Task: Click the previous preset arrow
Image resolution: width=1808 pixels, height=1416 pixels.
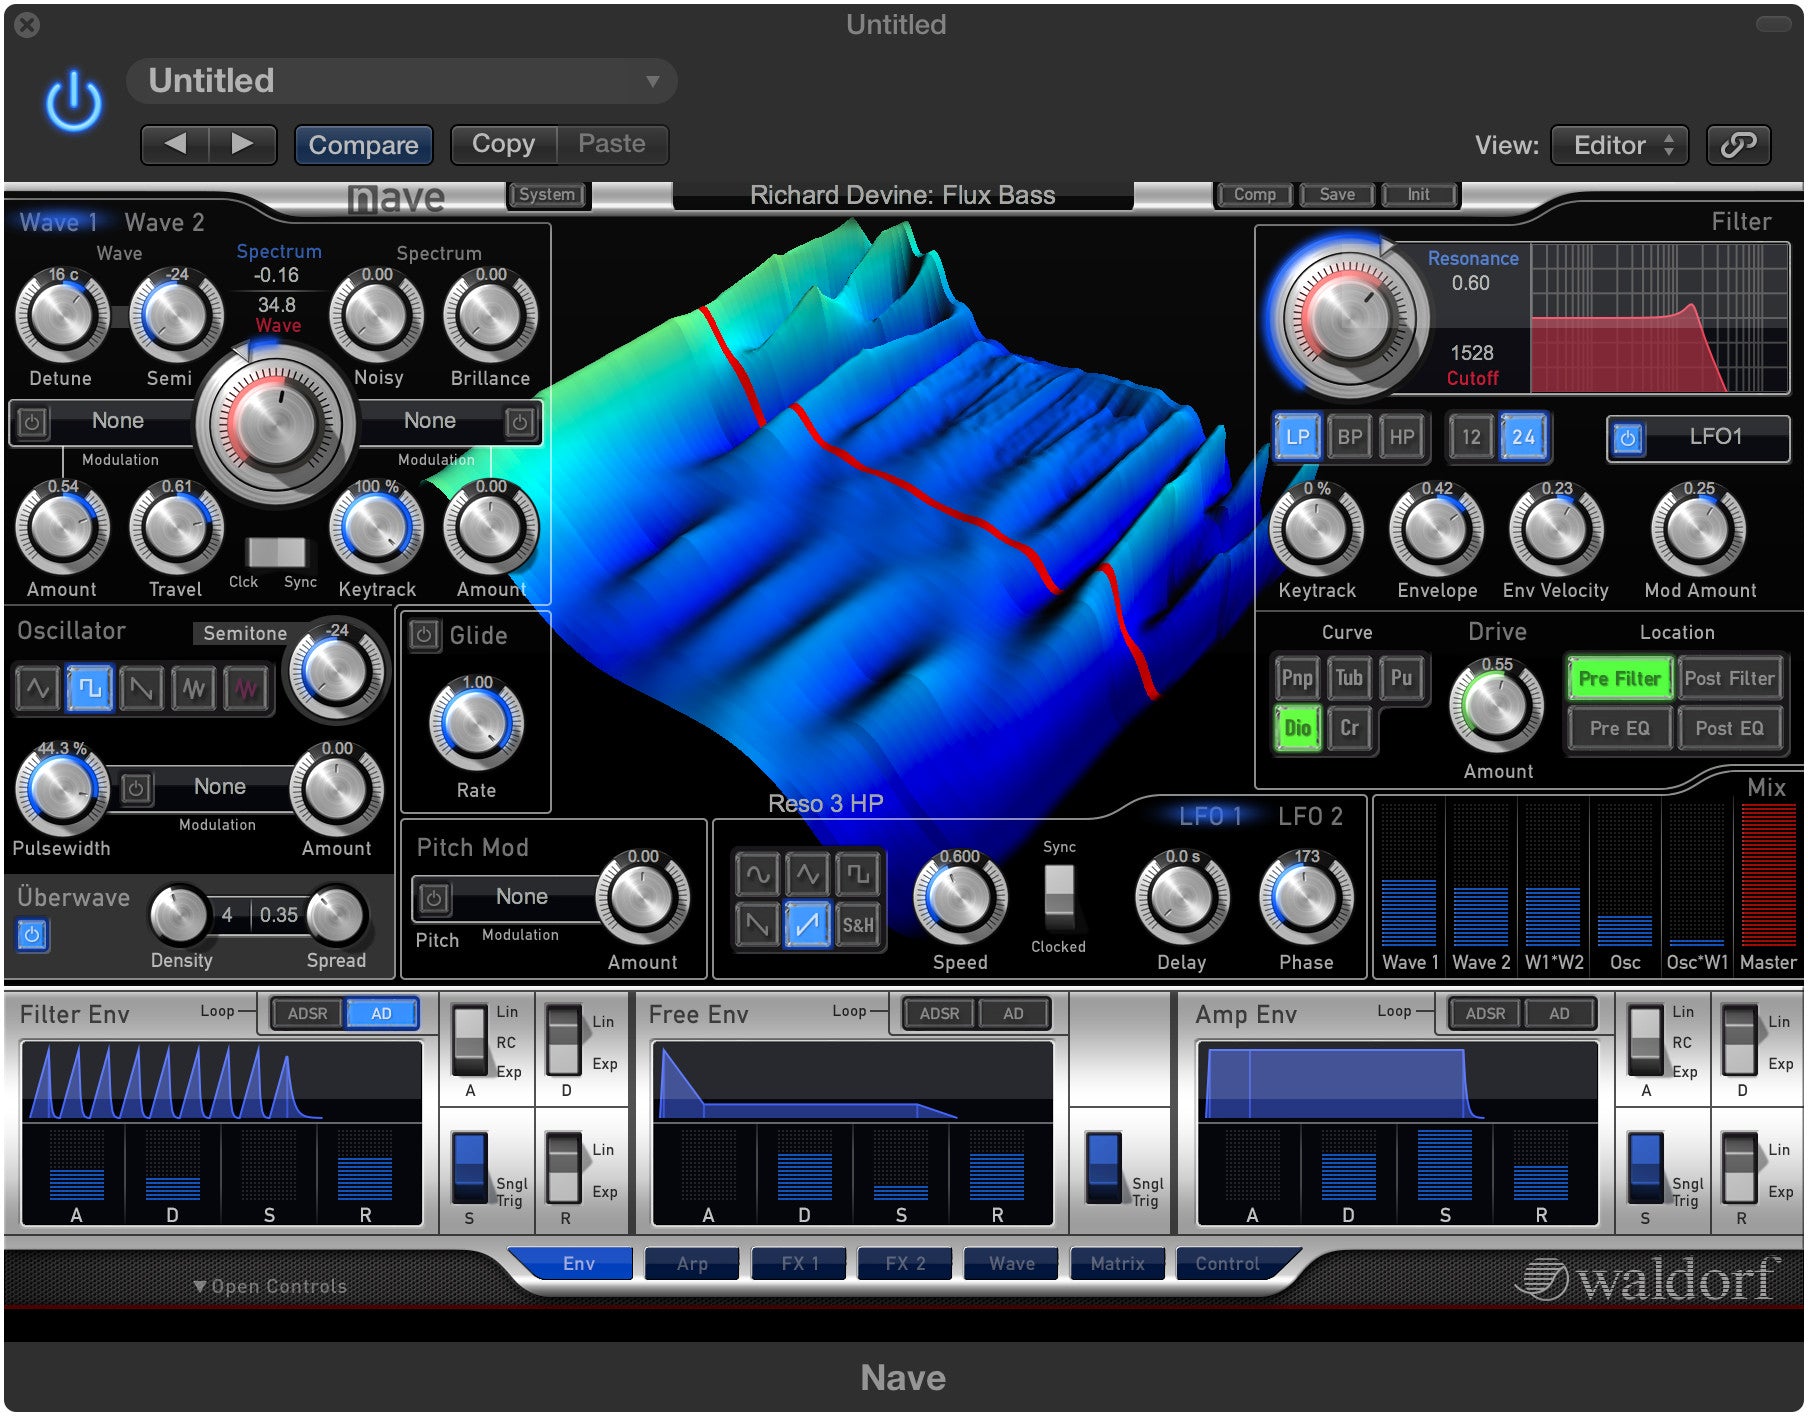Action: click(x=177, y=144)
